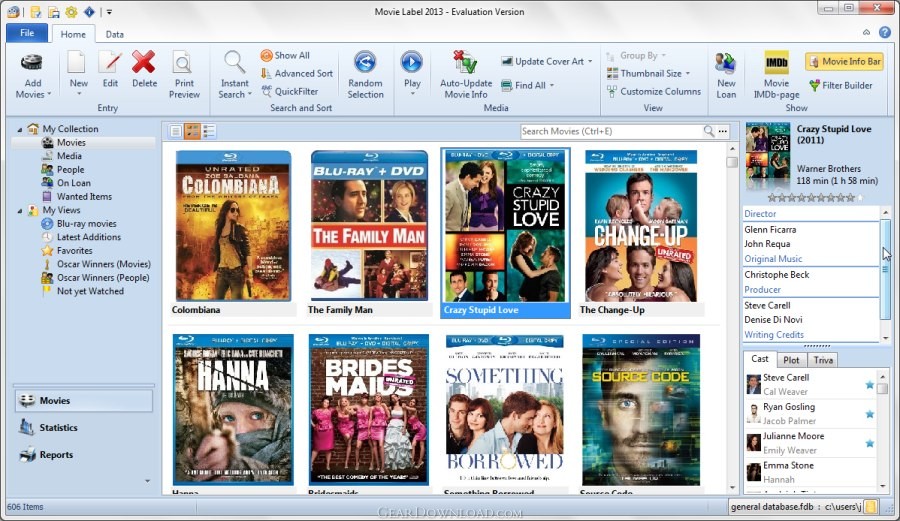The image size is (900, 521).
Task: Open the Thumbnail Size dropdown
Action: click(649, 73)
